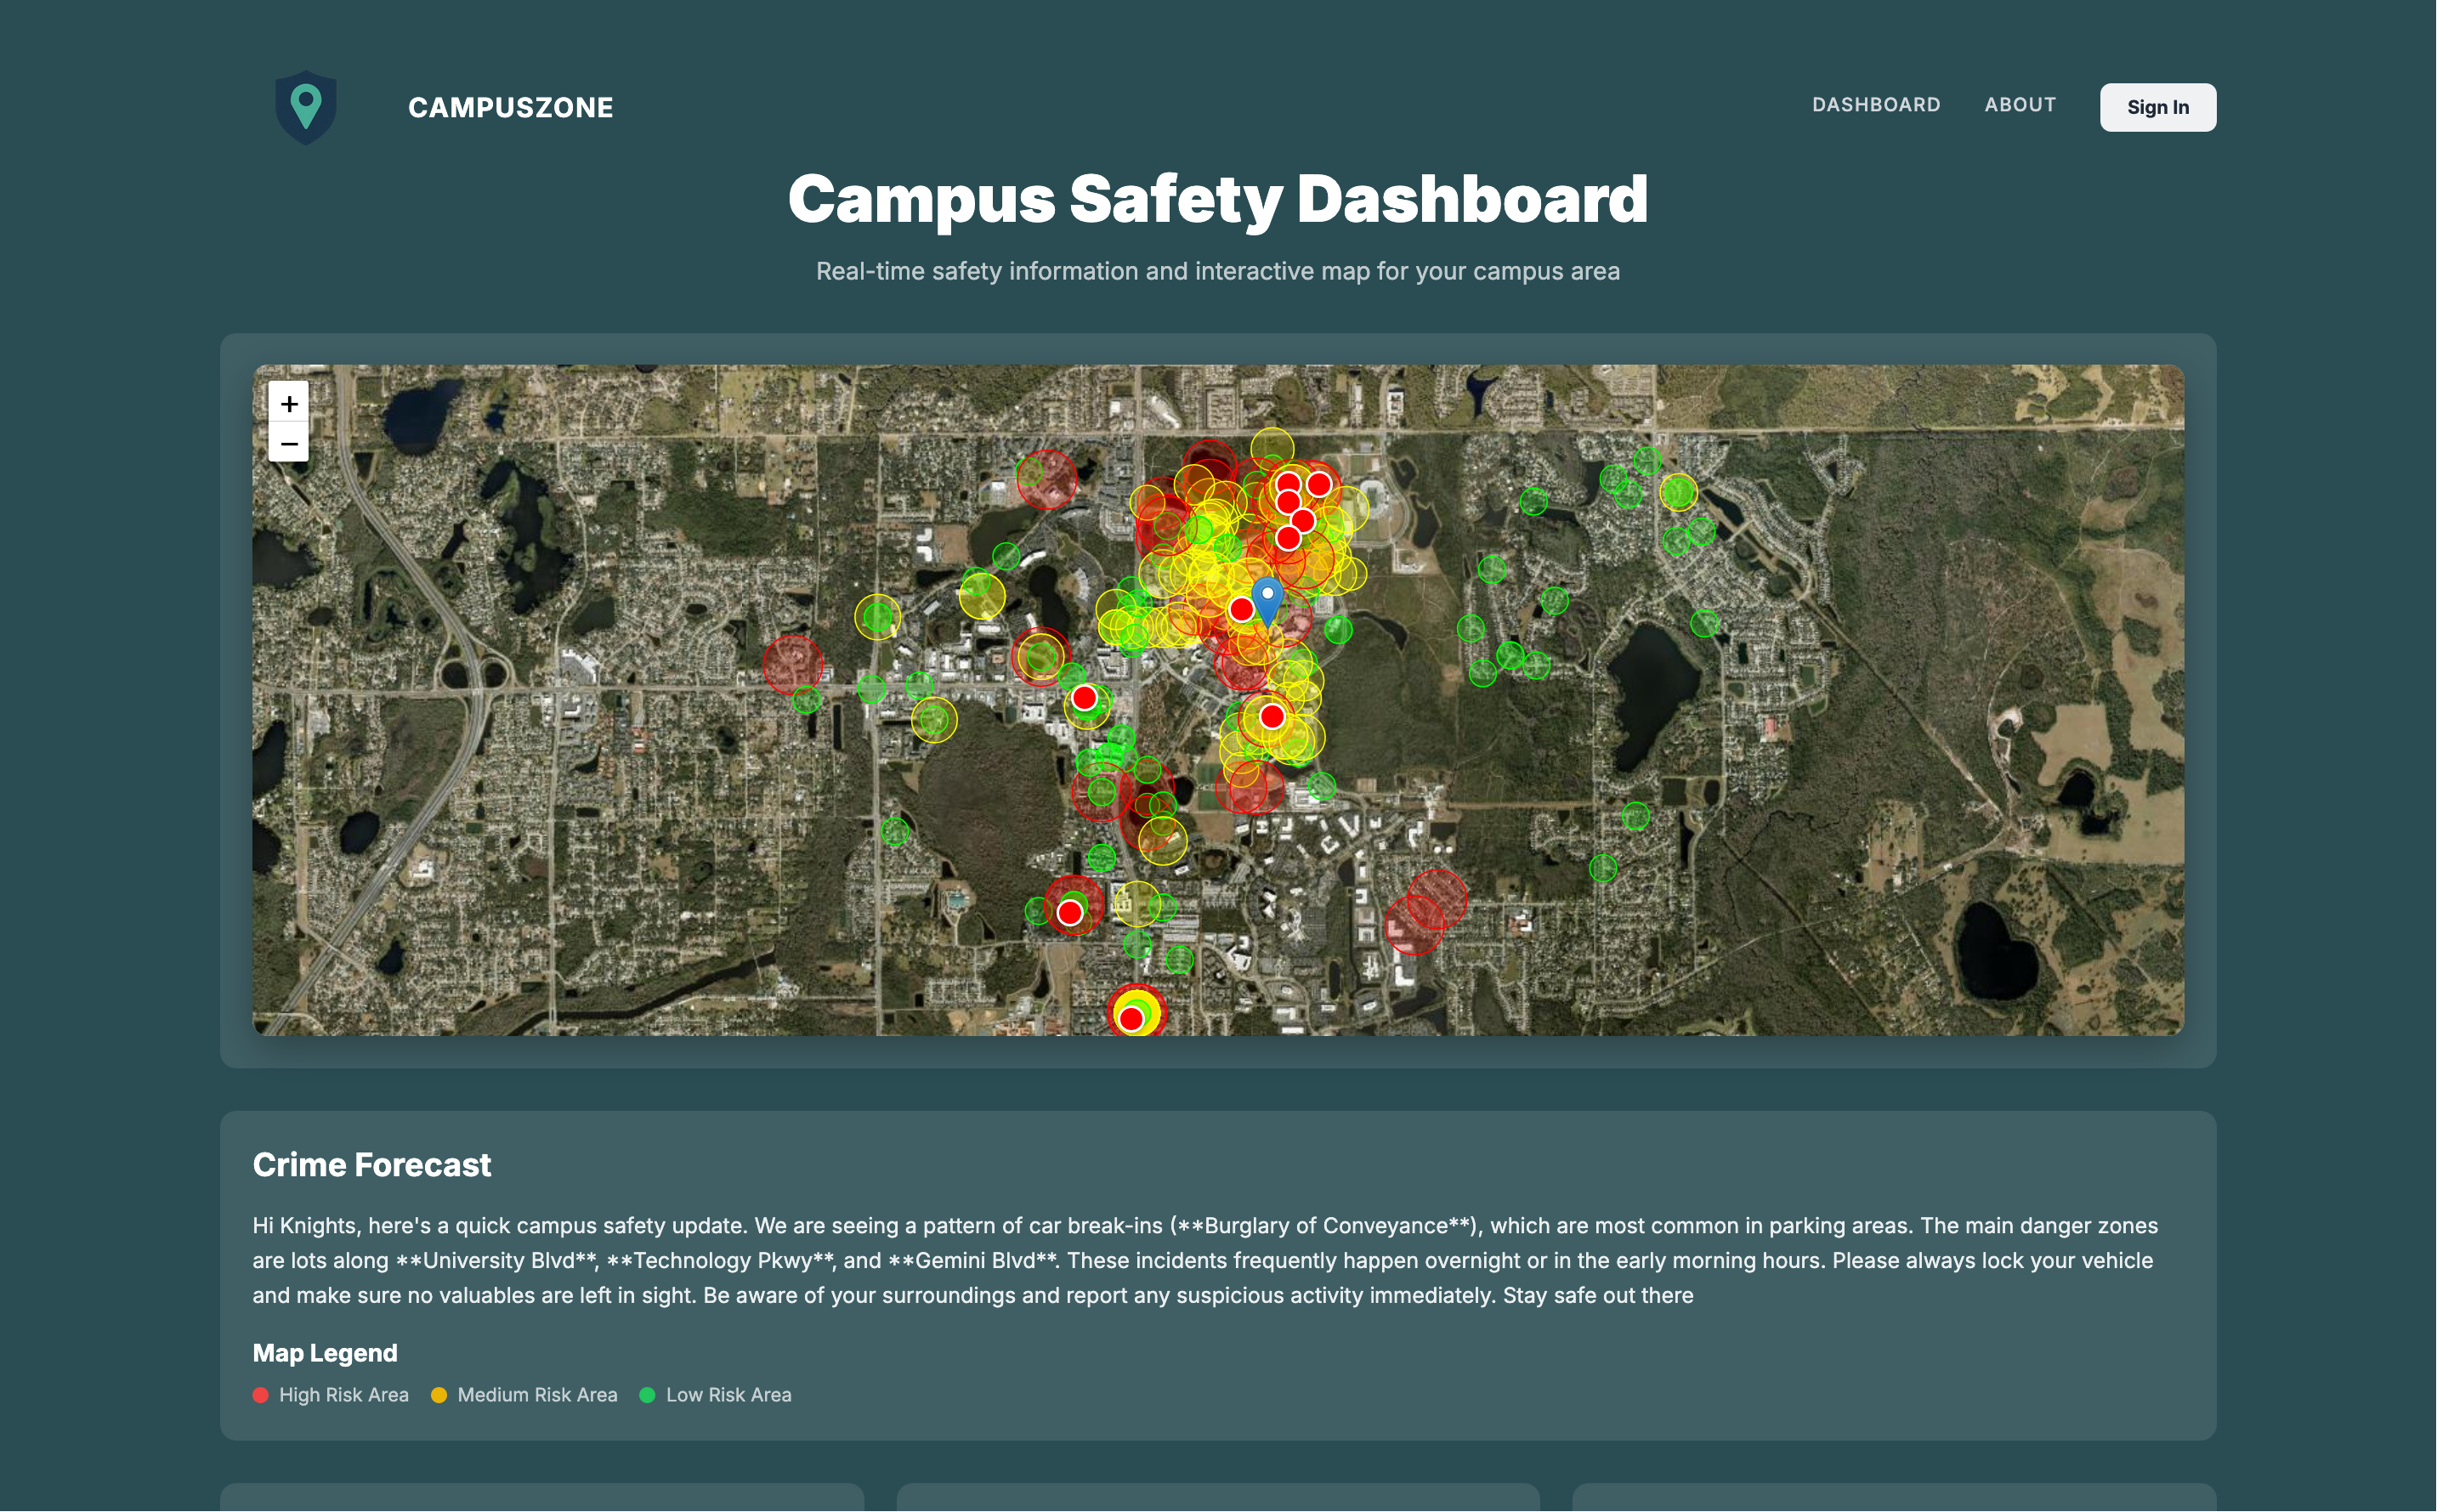The height and width of the screenshot is (1512, 2437).
Task: Click the Real-time safety information subtitle
Action: 1217,271
